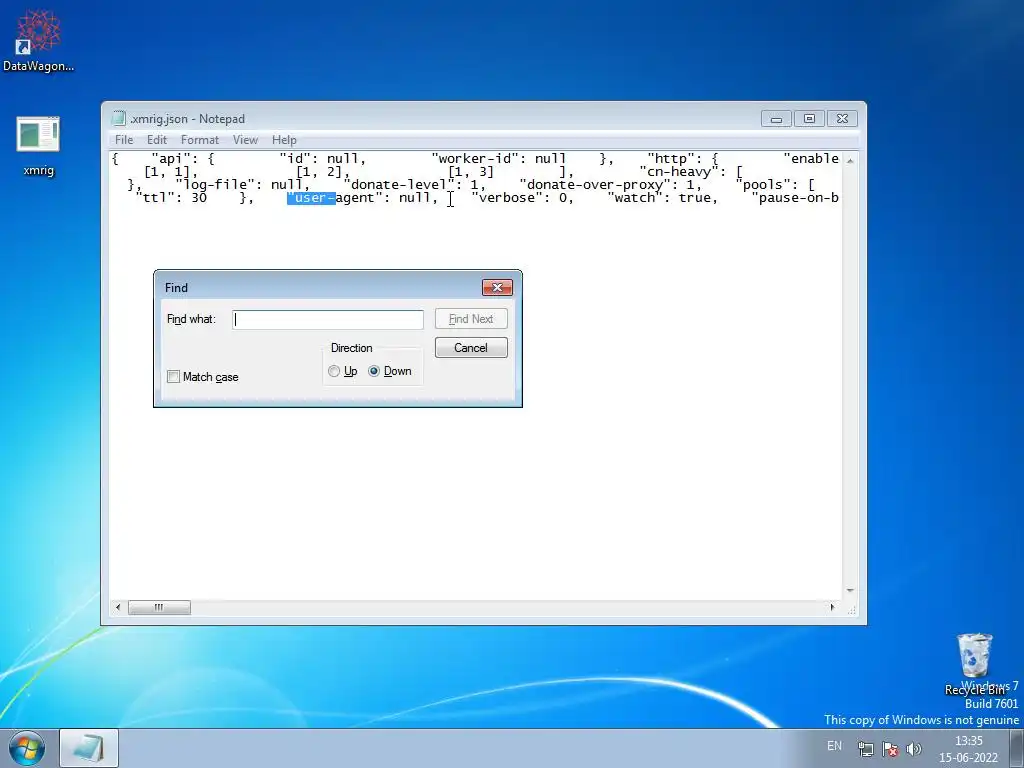Close the Find dialog
This screenshot has width=1024, height=768.
pyautogui.click(x=497, y=287)
